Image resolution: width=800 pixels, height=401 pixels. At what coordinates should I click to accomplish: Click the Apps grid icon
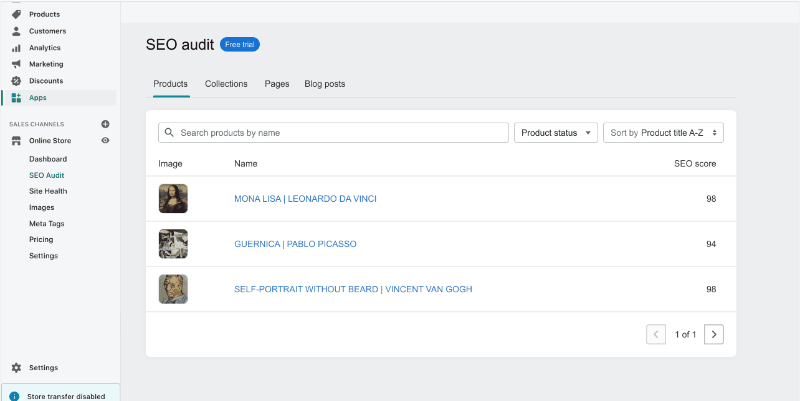click(16, 97)
